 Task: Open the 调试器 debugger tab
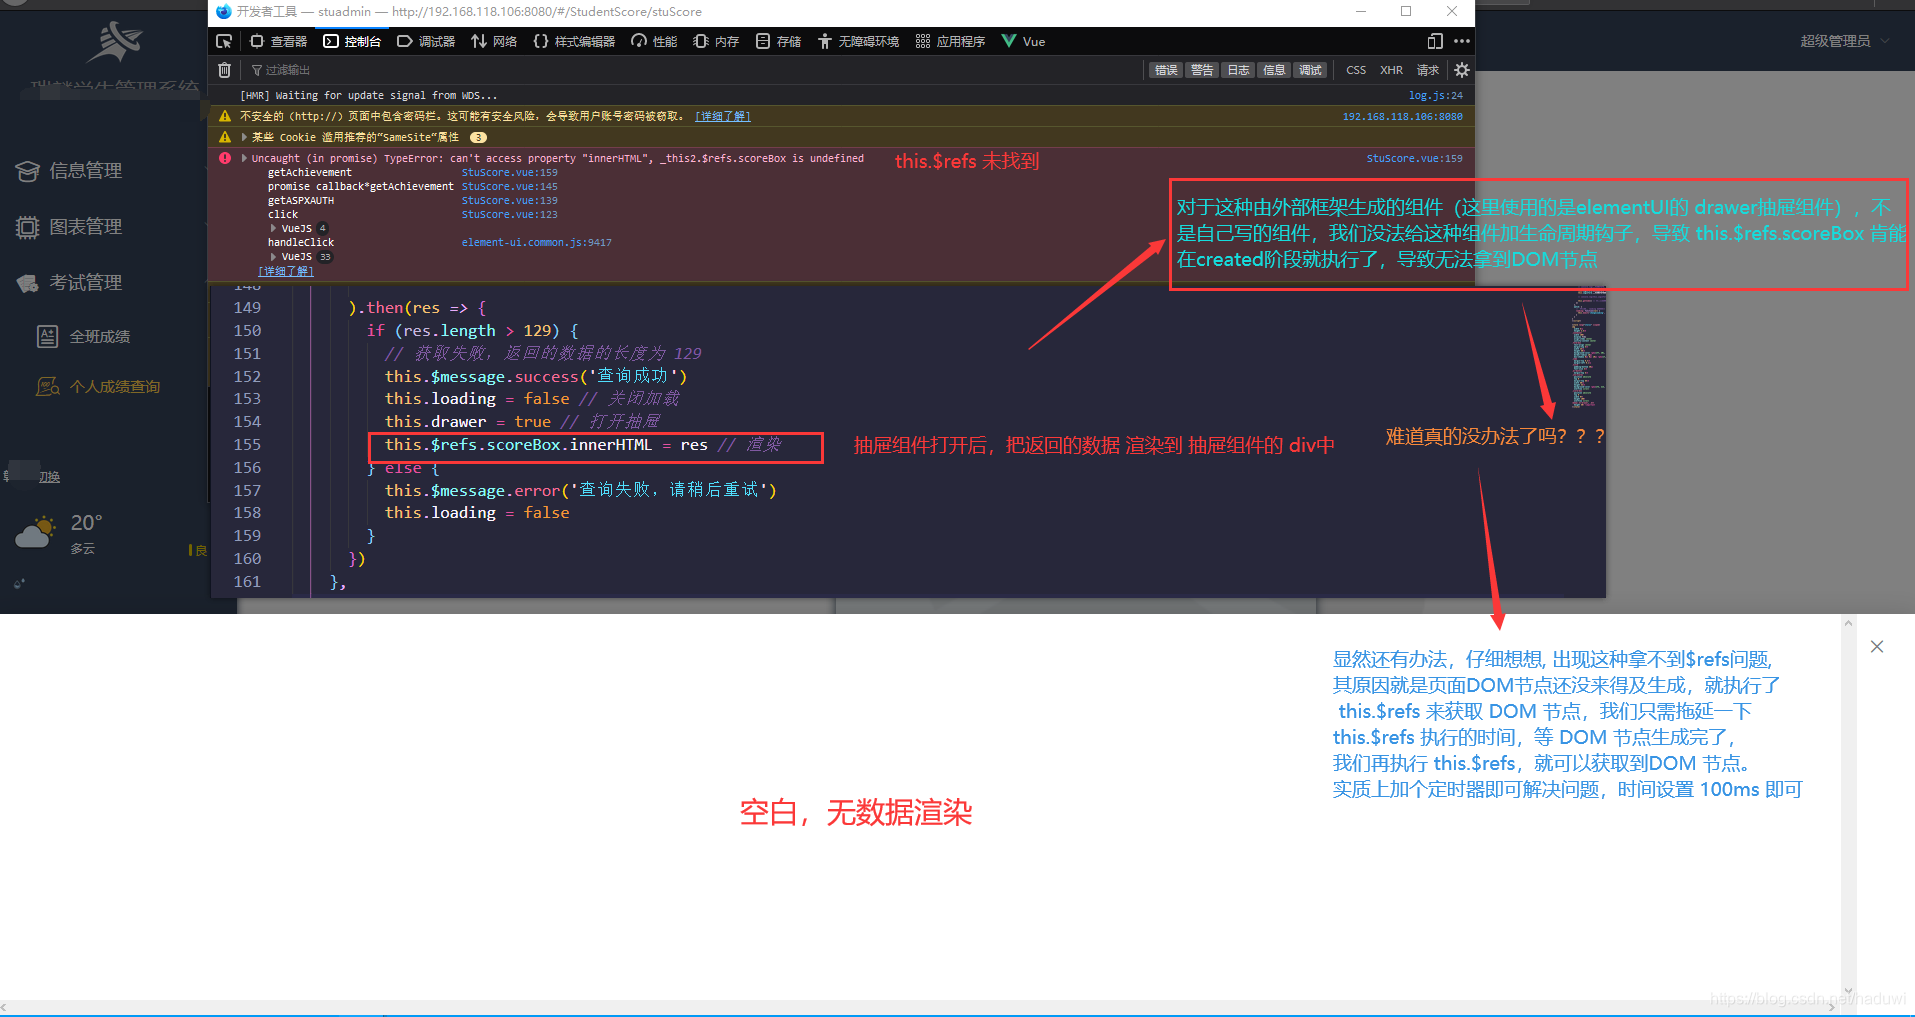coord(426,41)
